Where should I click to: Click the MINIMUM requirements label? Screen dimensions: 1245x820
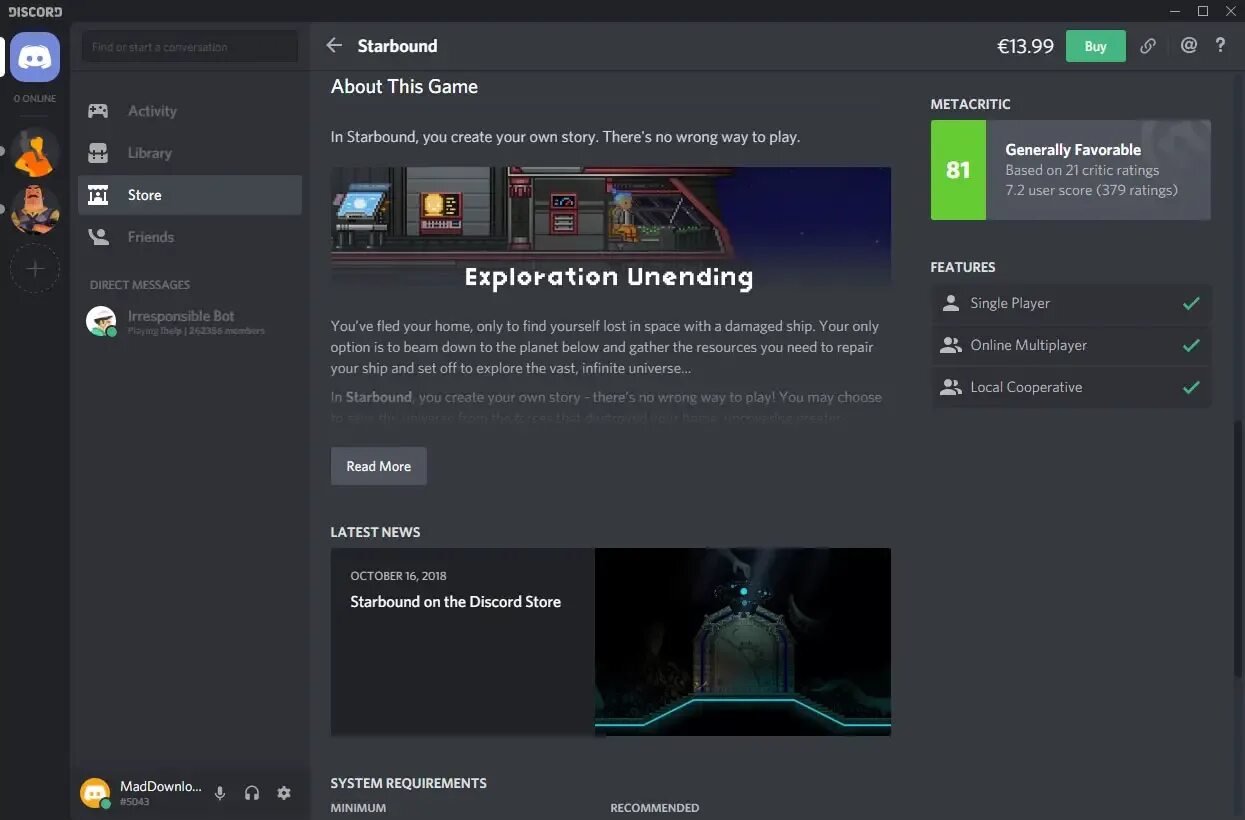click(x=358, y=808)
